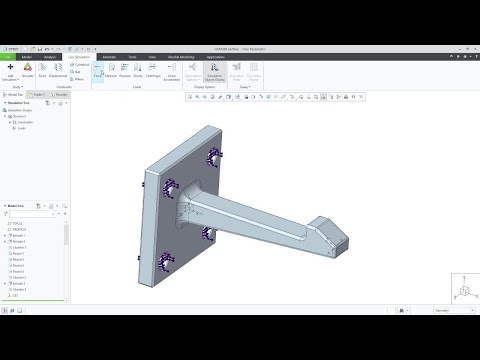Open Simulation Report tool
Viewport: 480px width, 360px height.
point(254,72)
